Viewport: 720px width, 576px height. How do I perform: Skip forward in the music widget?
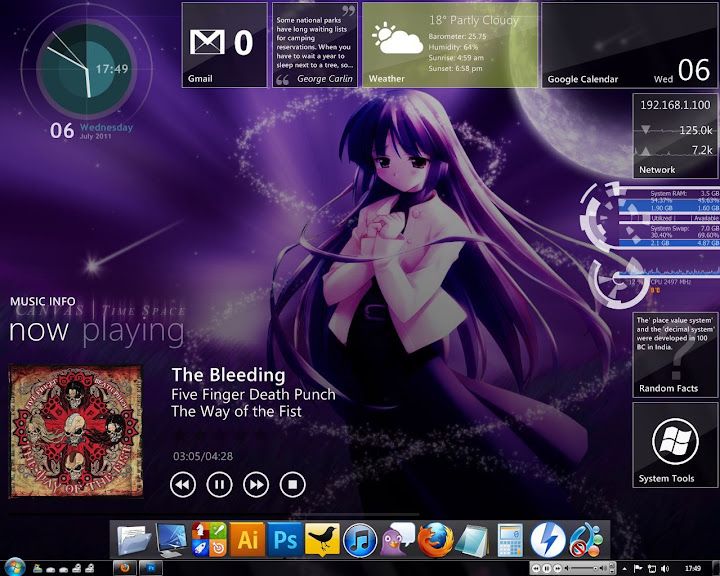point(256,485)
